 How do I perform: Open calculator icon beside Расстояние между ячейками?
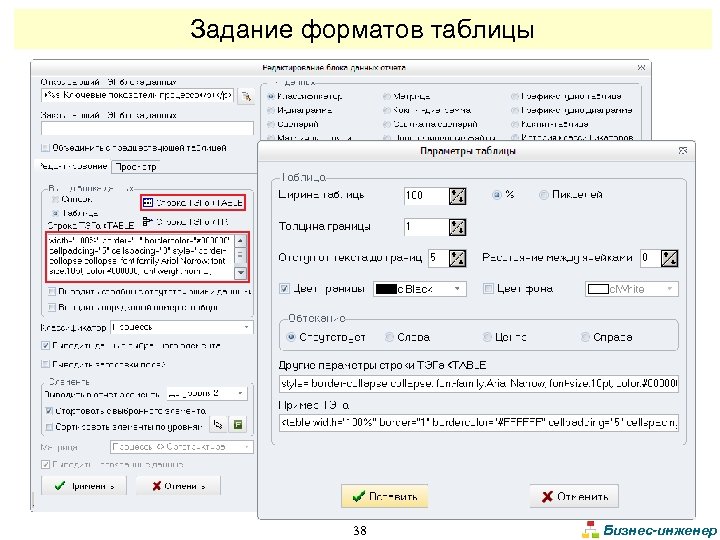669,259
